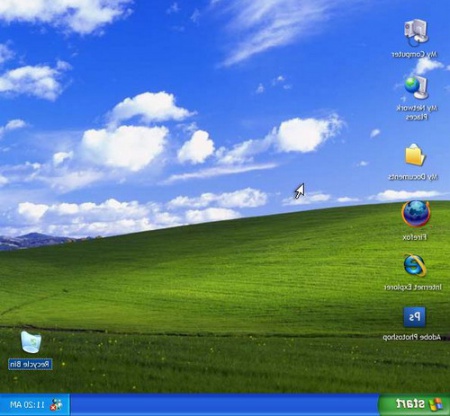
Task: Select the Adobe Photoshop desktop icon
Action: (x=414, y=317)
